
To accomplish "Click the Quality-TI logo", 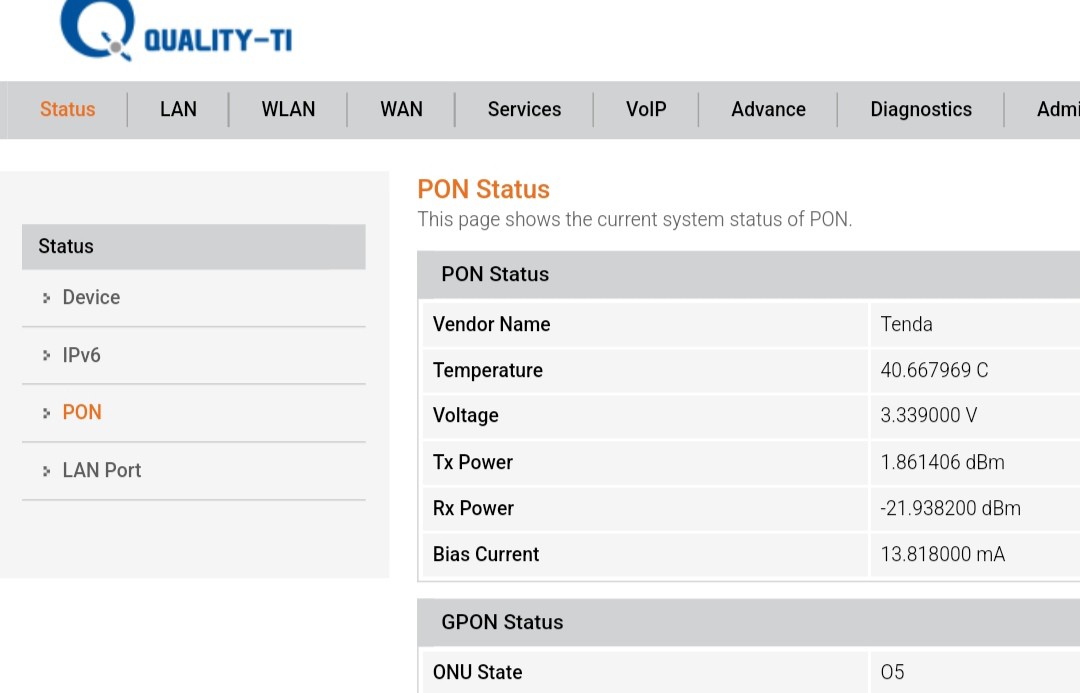I will (x=175, y=32).
